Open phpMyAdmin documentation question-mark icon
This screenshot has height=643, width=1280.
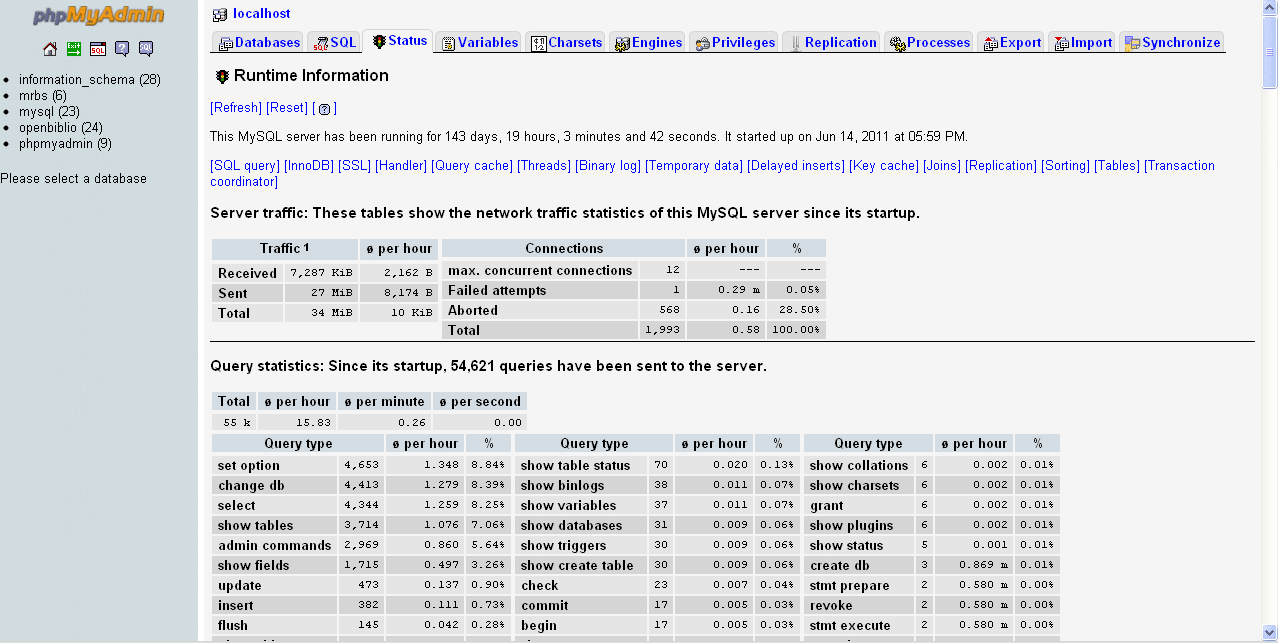pos(122,49)
